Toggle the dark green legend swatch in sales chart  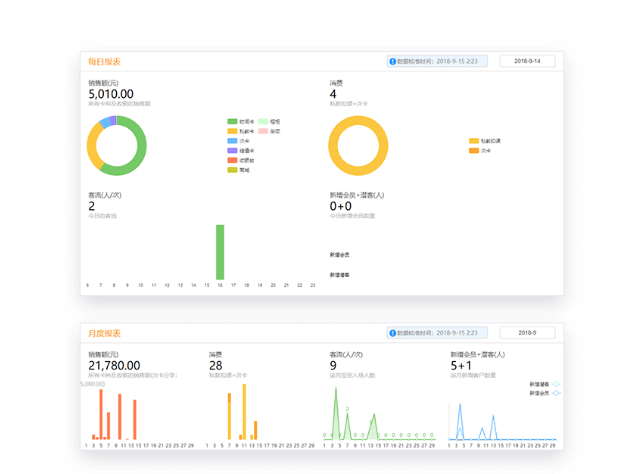click(x=232, y=121)
